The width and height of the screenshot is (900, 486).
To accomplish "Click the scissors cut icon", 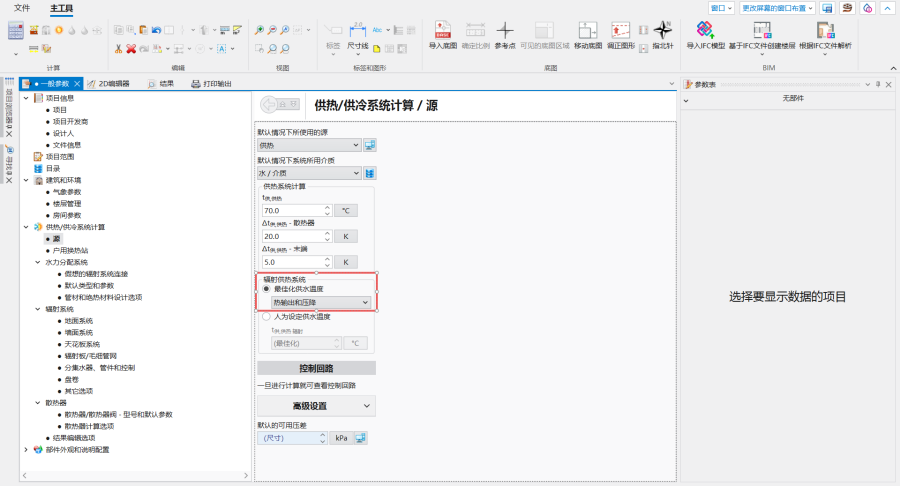I will coord(118,48).
